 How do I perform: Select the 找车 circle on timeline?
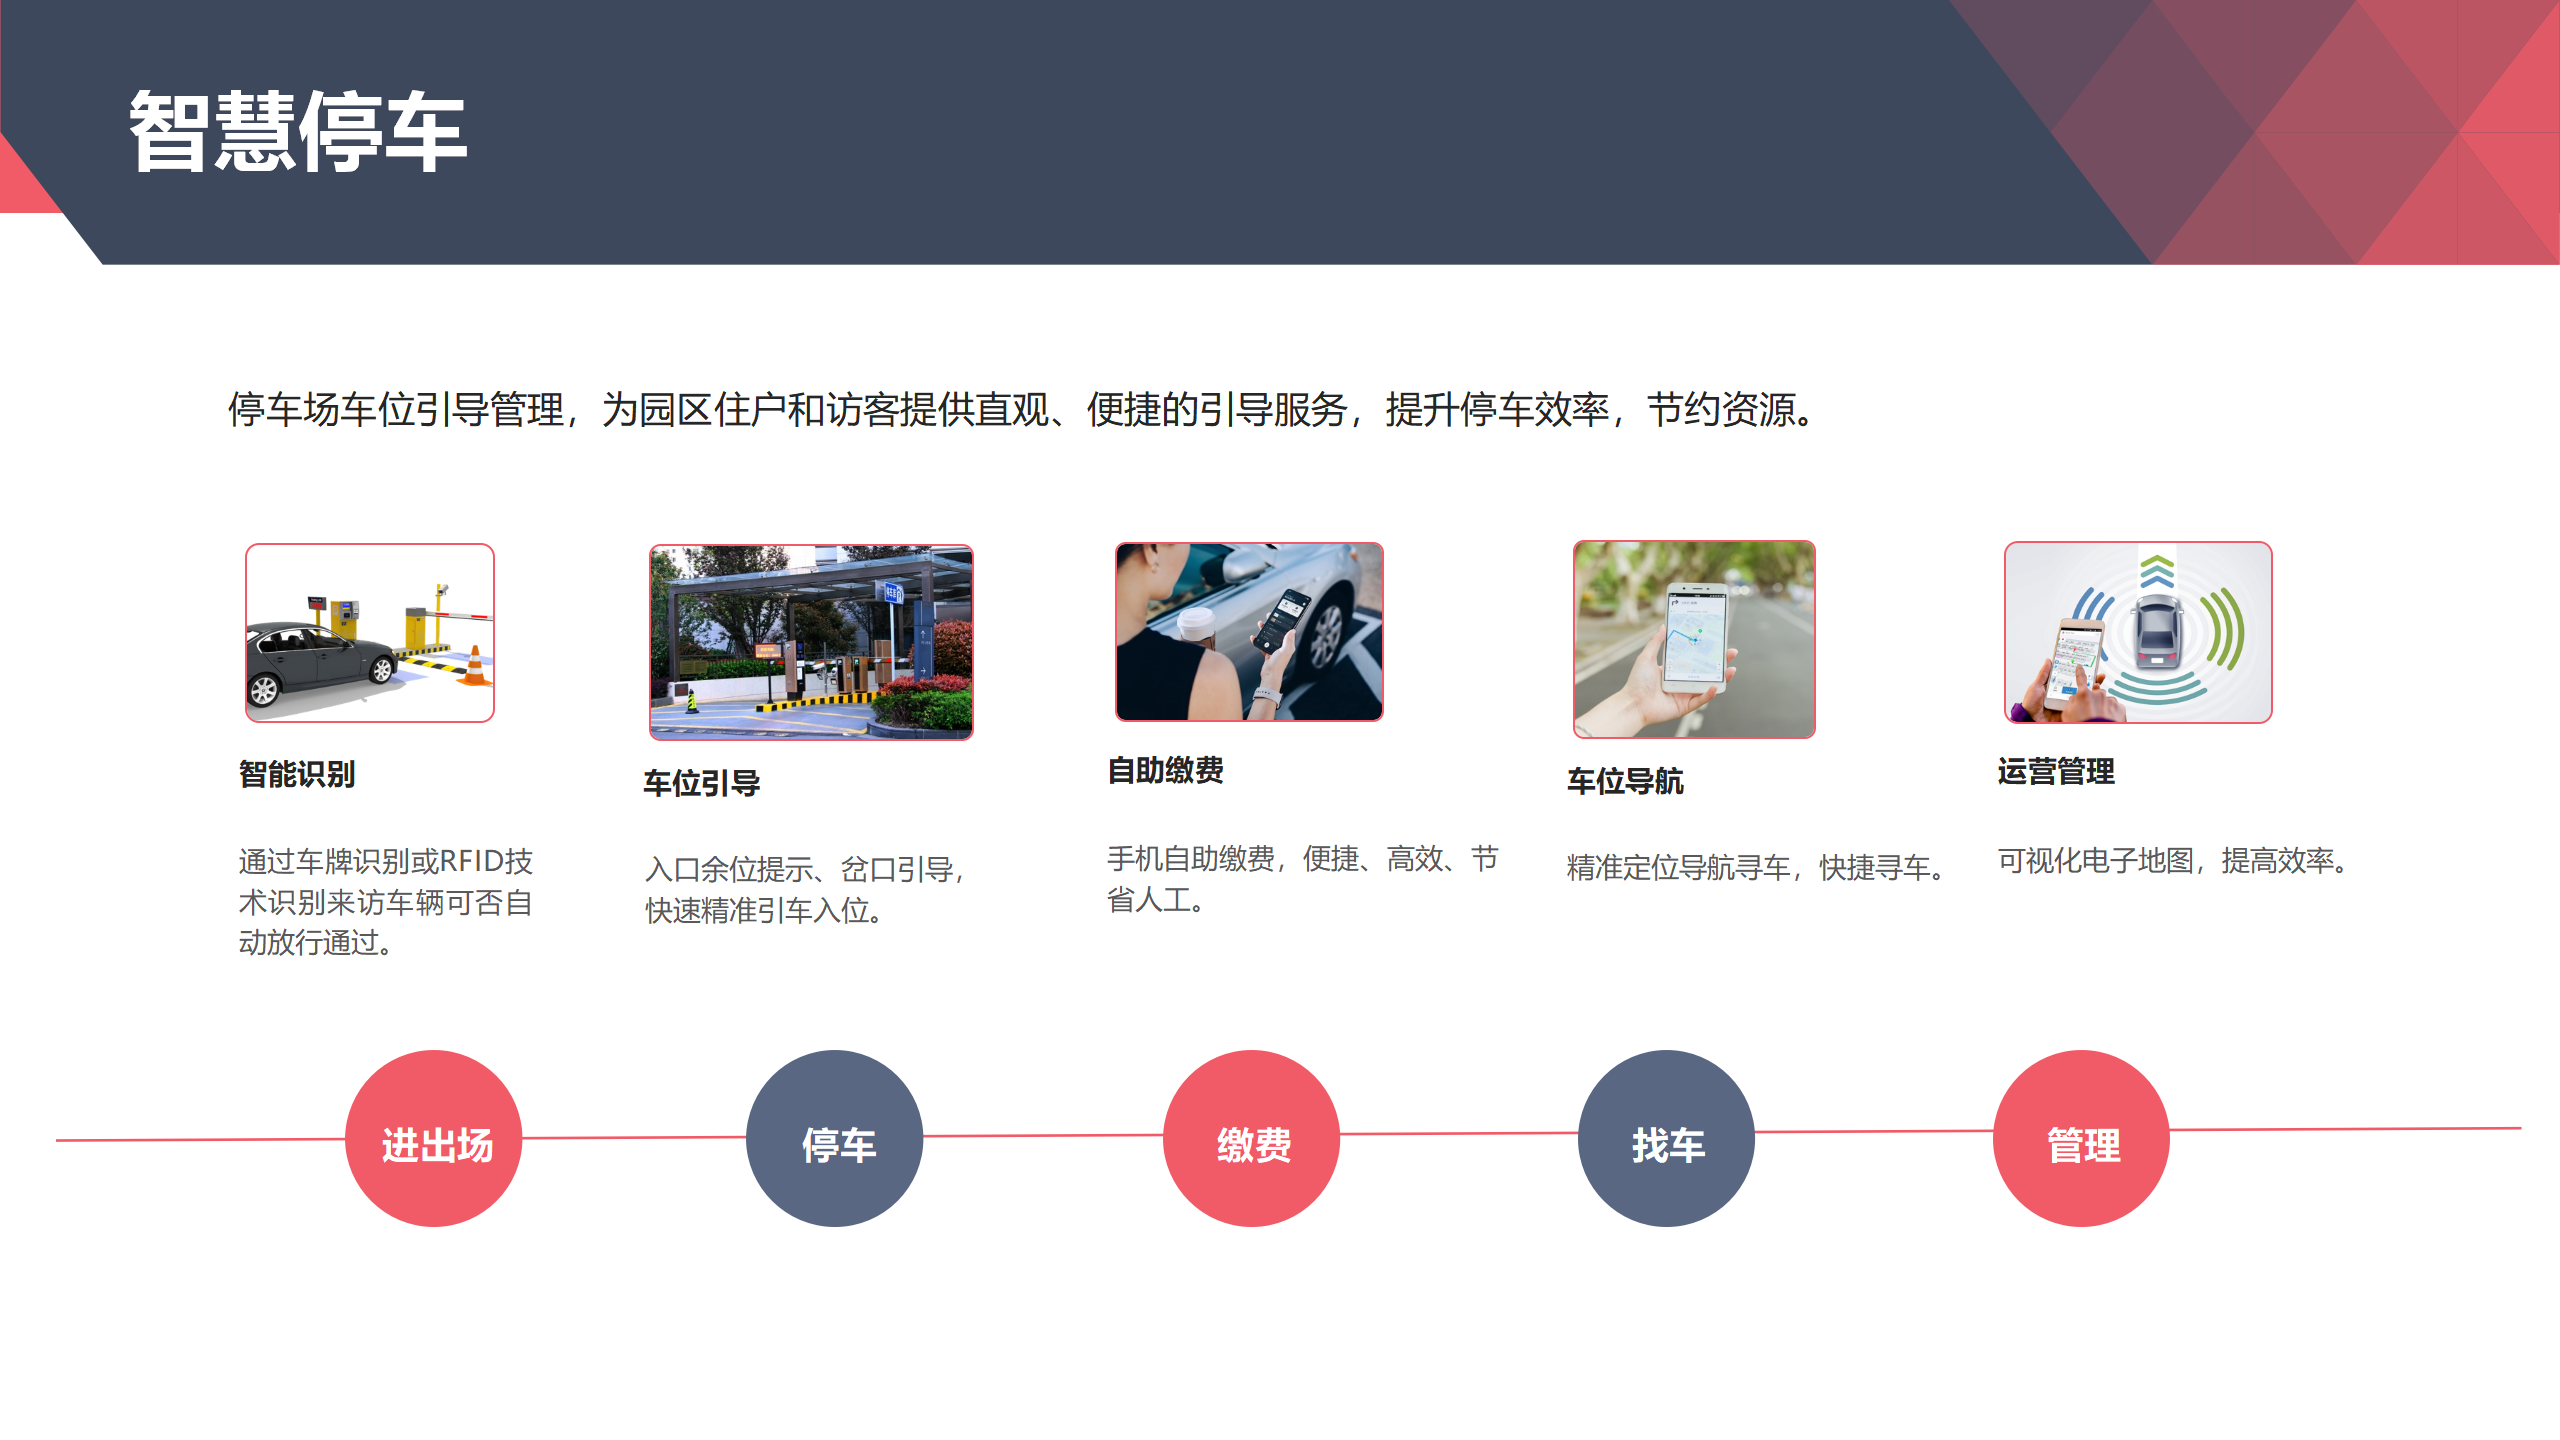click(x=1667, y=1138)
